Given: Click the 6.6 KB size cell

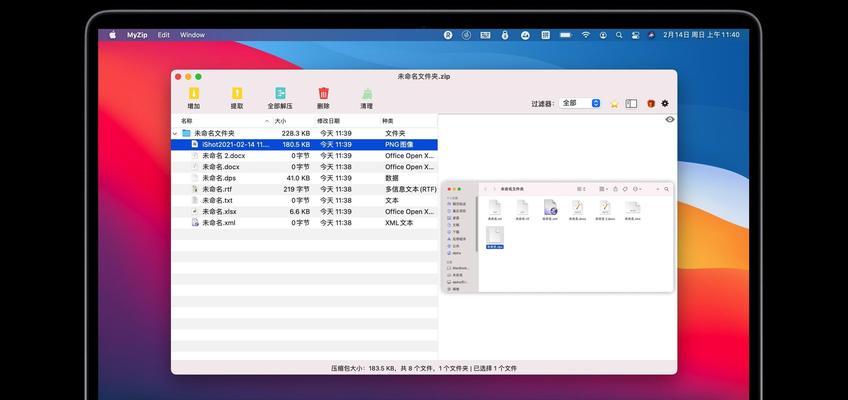Looking at the screenshot, I should [300, 211].
